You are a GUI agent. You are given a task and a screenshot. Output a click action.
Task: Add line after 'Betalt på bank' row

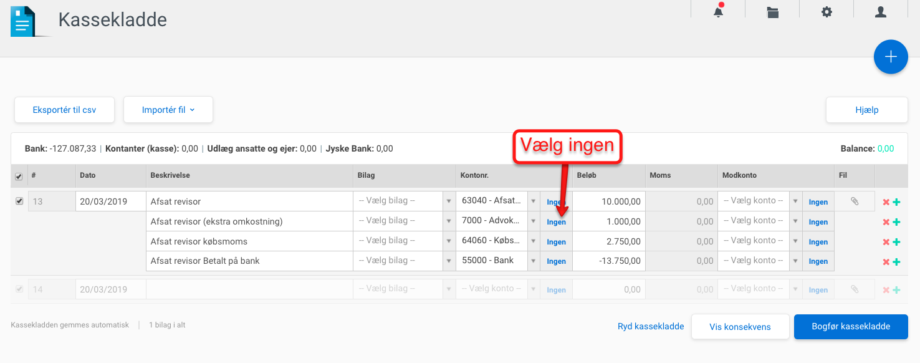897,262
